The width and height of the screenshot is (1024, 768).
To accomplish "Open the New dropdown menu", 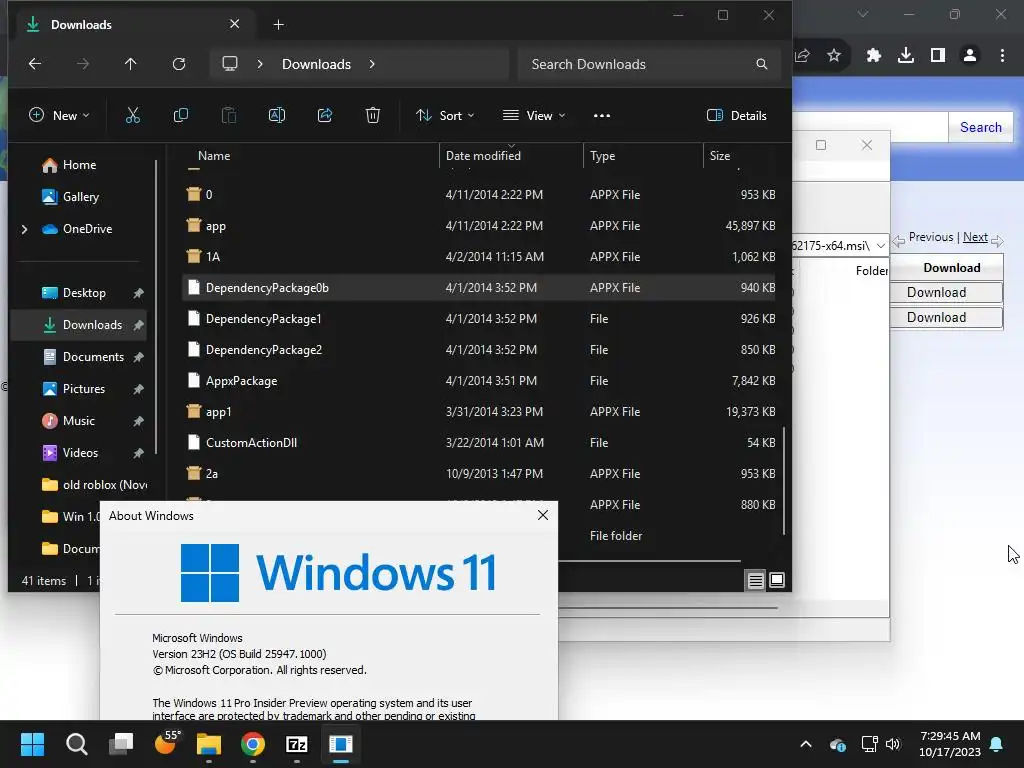I will tap(59, 116).
